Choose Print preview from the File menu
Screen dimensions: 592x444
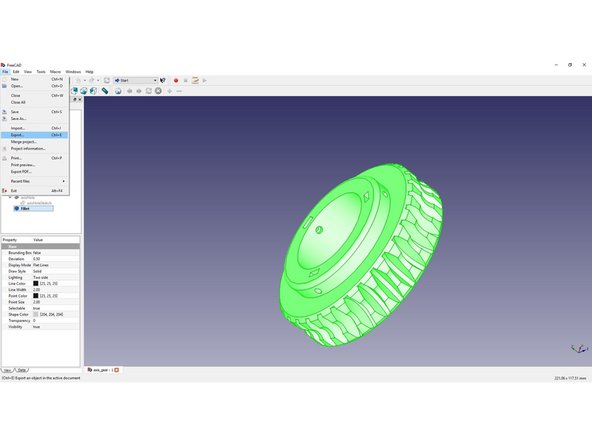pyautogui.click(x=35, y=165)
